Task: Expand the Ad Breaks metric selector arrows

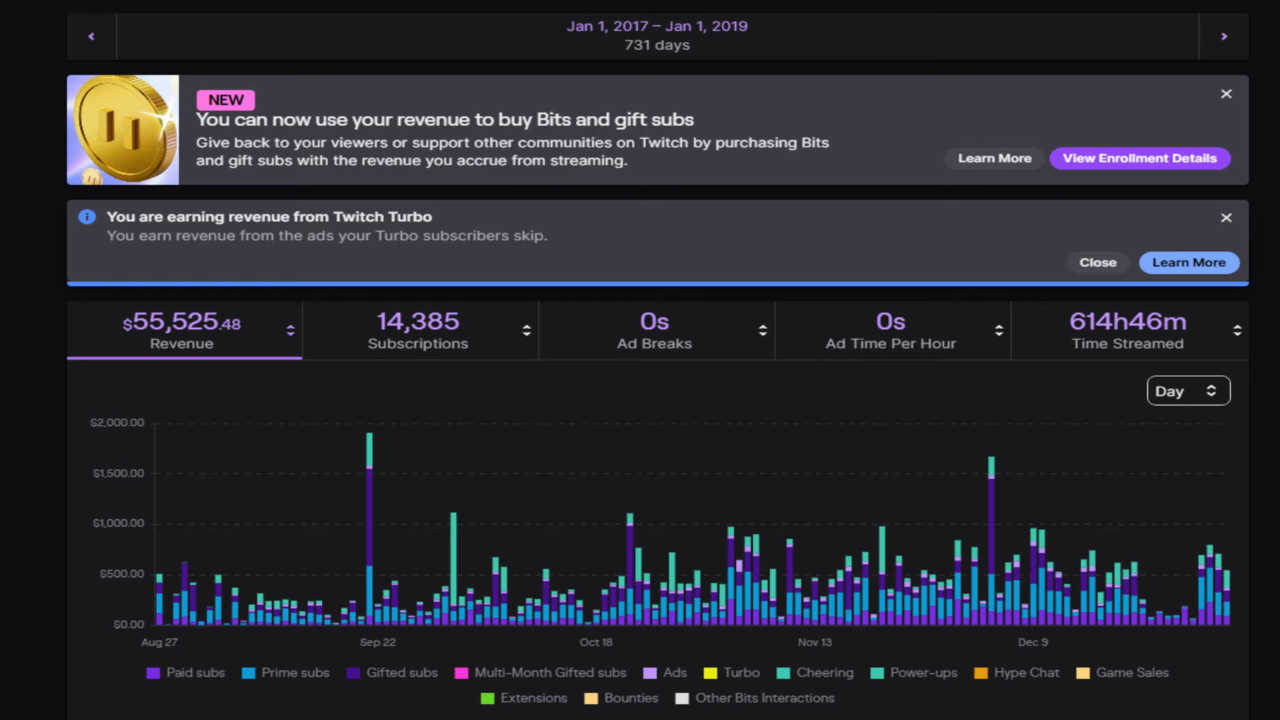Action: [762, 331]
